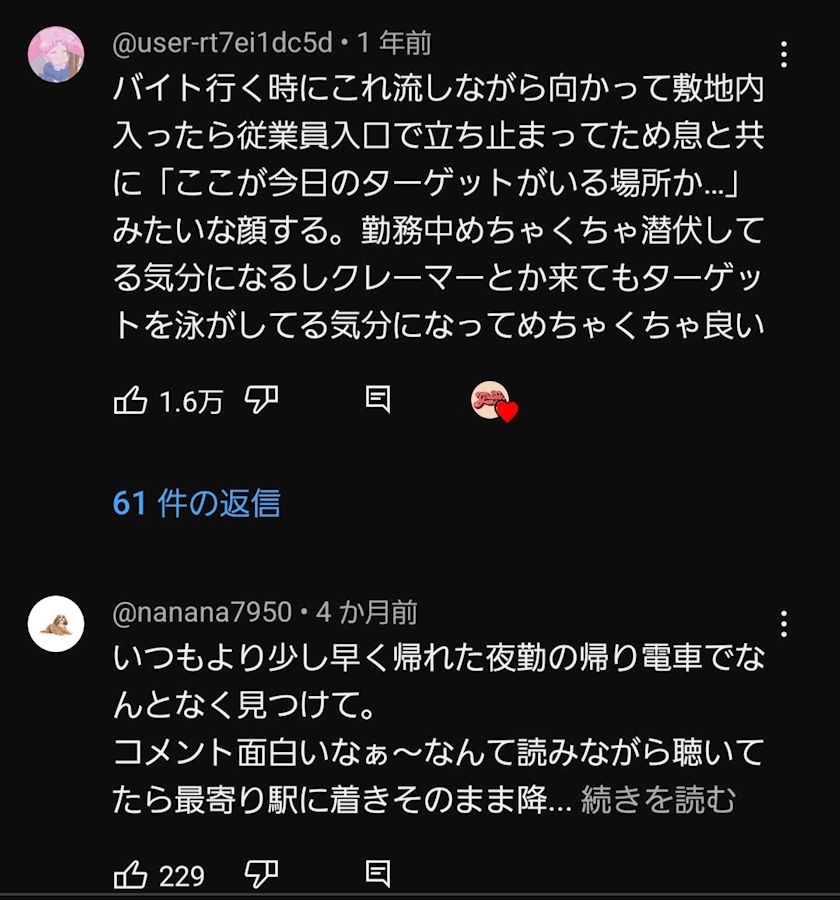Open three-dot menu for @nanana7950 comment
Viewport: 840px width, 900px height.
coord(784,624)
